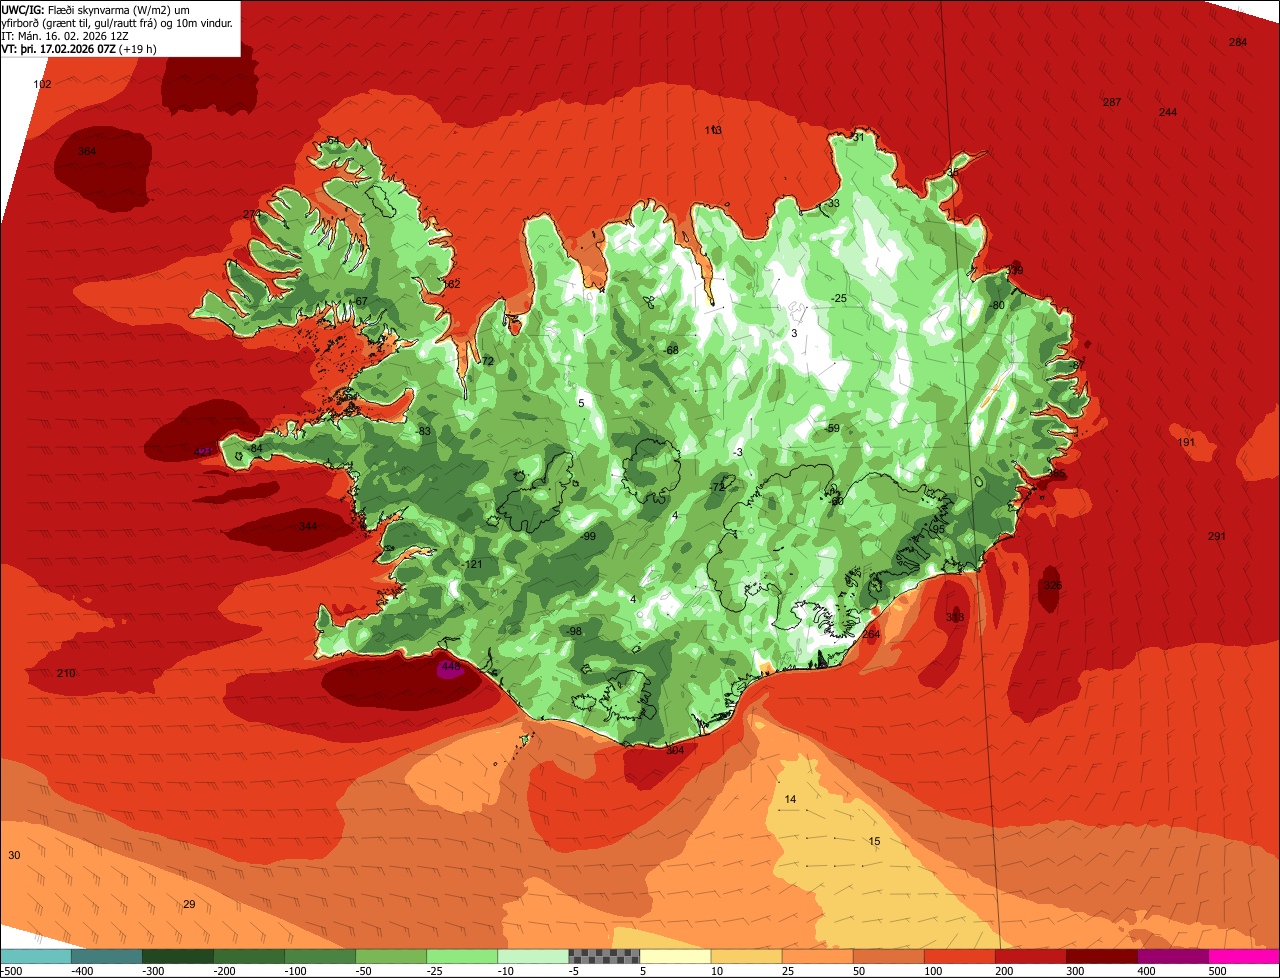Click the -99 value in central Iceland
This screenshot has height=978, width=1280.
tap(588, 537)
